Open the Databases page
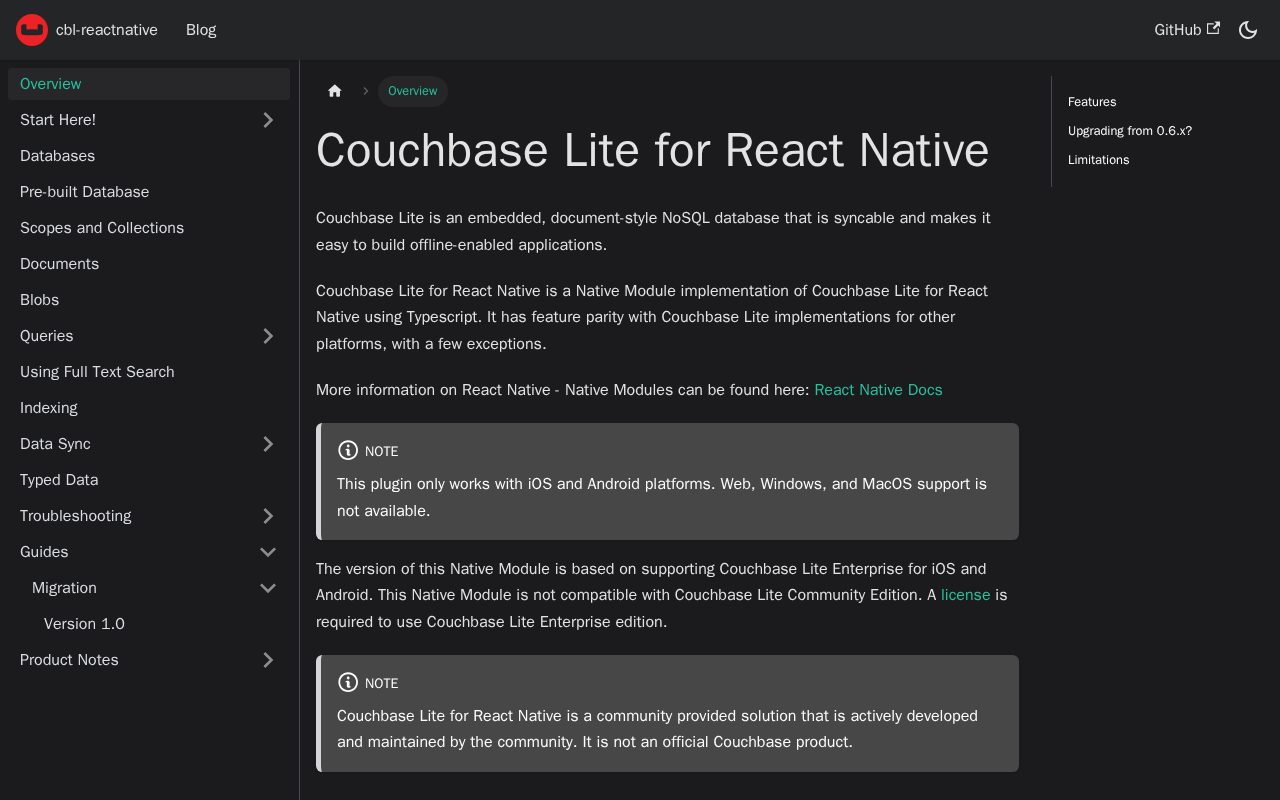The image size is (1280, 800). [149, 156]
